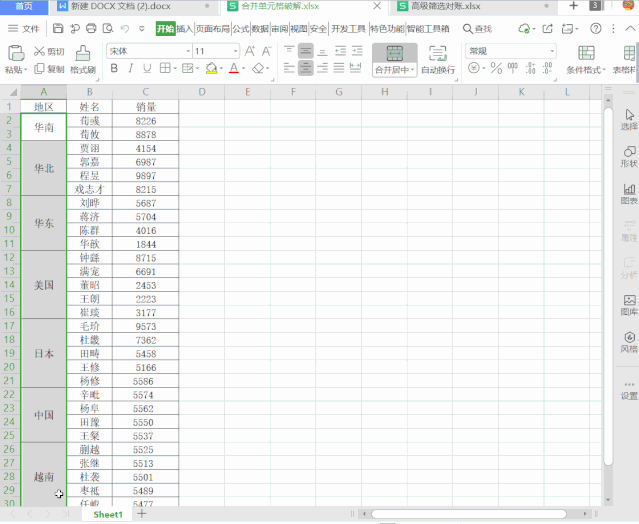Open font size dropdown 11
The image size is (639, 524).
[x=236, y=51]
